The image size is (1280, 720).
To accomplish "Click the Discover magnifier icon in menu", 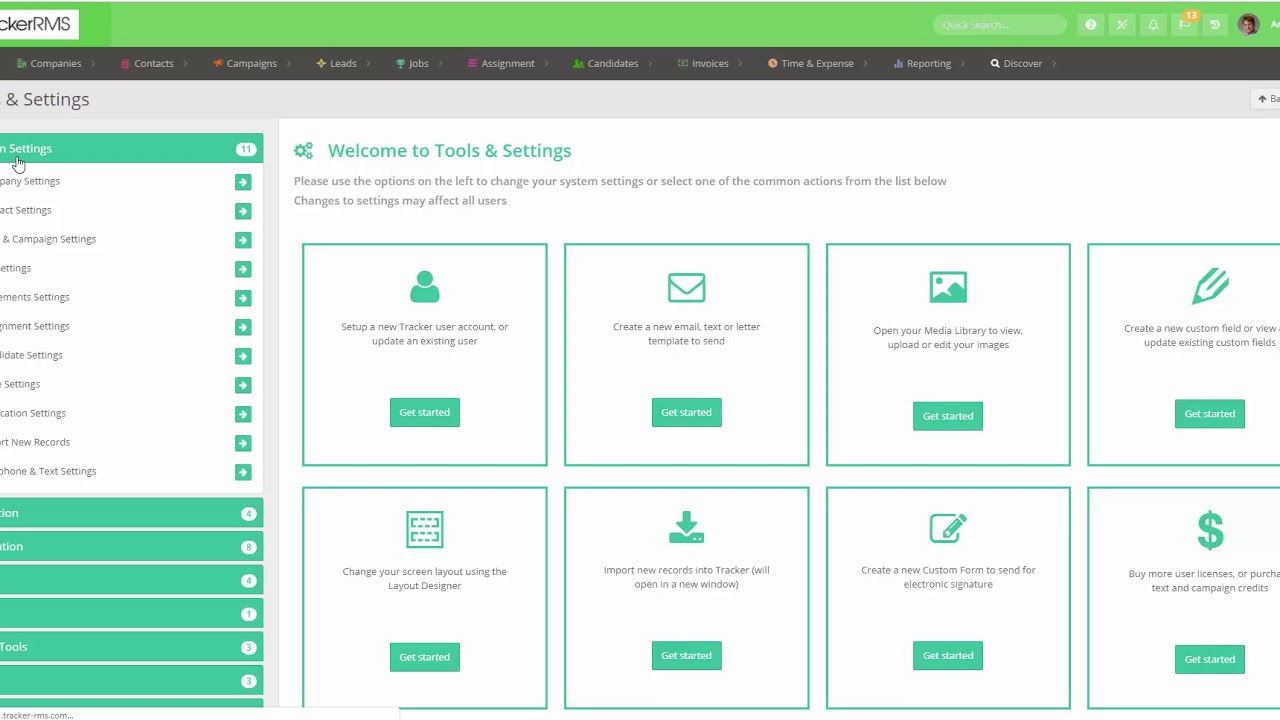I will click(x=995, y=63).
